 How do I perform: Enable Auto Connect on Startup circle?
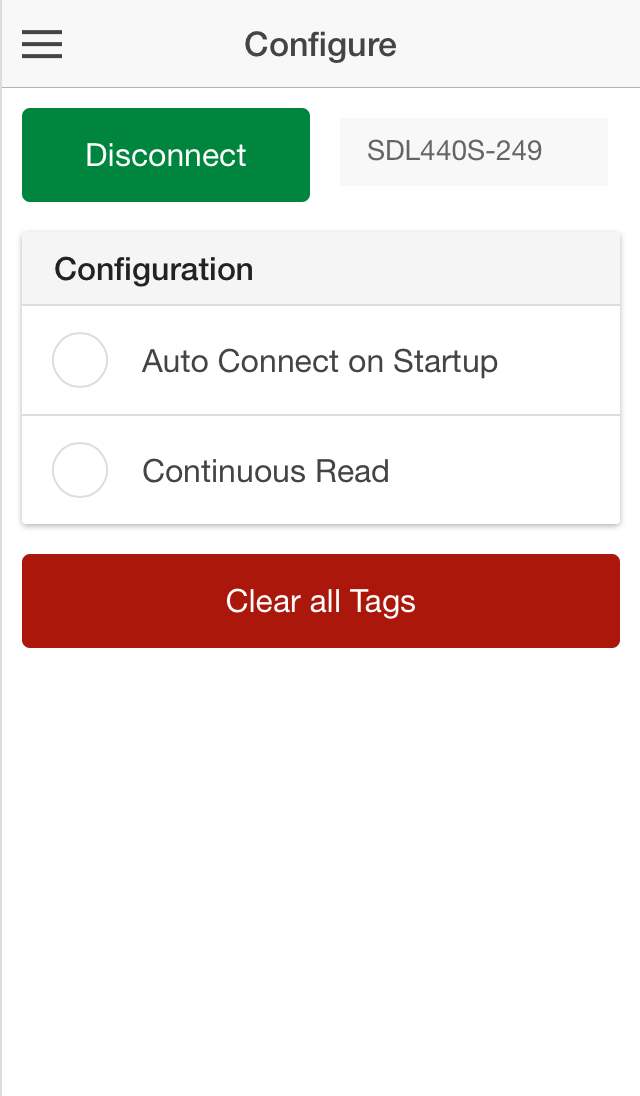coord(80,360)
